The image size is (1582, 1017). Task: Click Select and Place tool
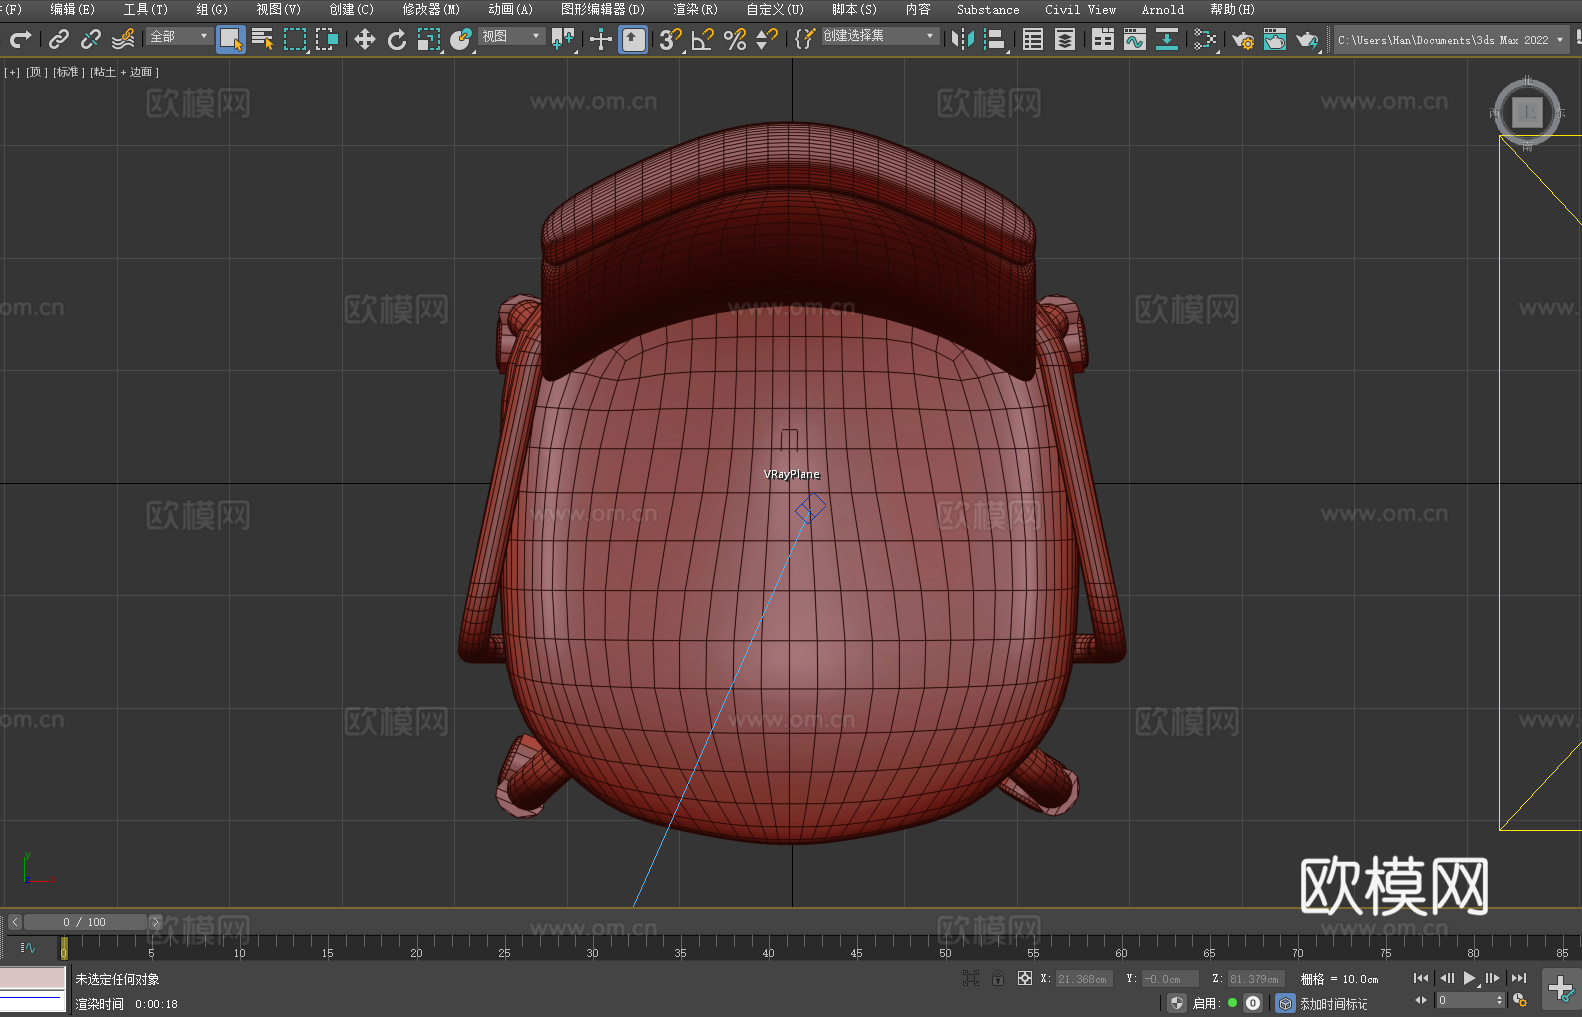pyautogui.click(x=461, y=39)
